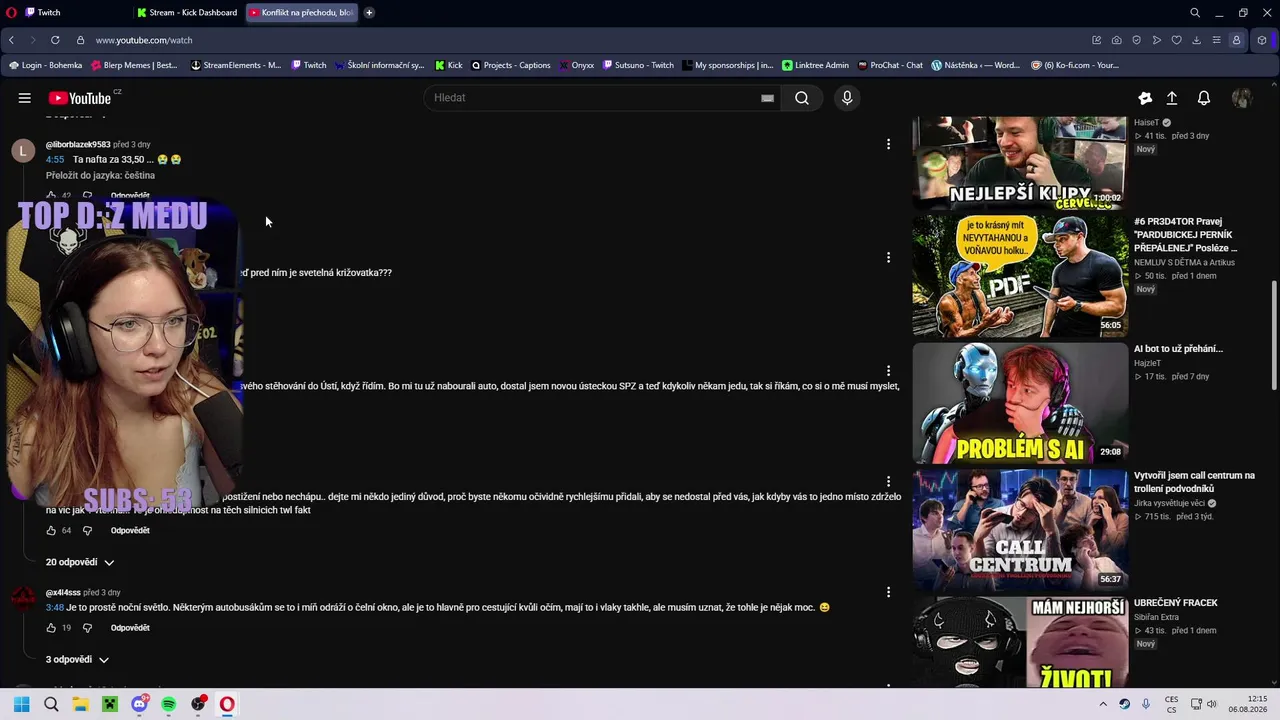Expand 3 odpovědi replies

(77, 660)
